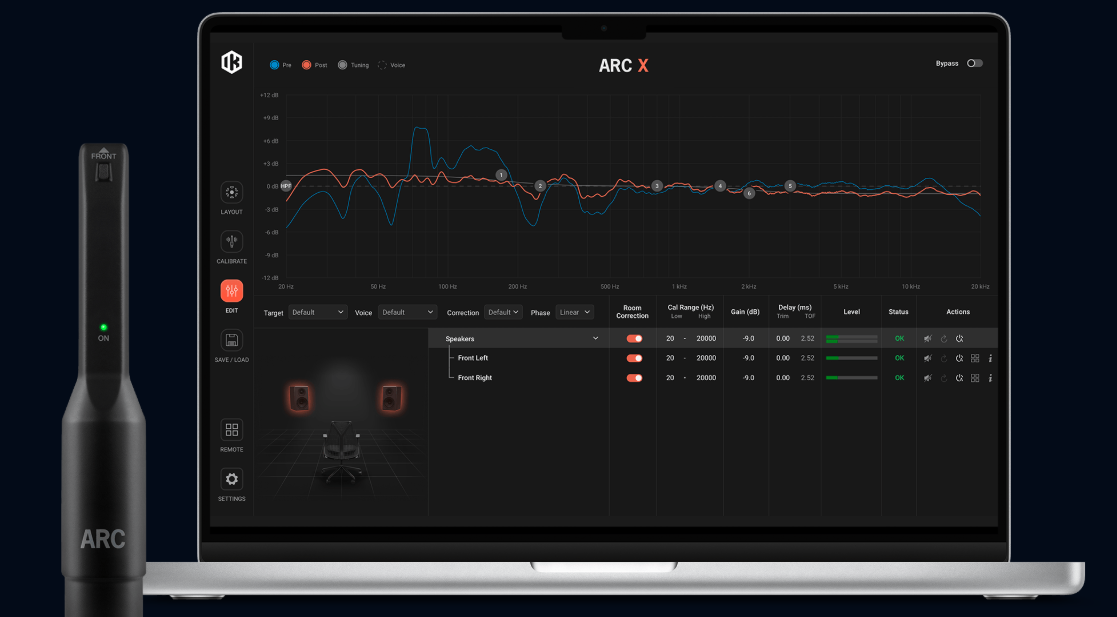Screen dimensions: 1117x617
Task: Click the IK Multimedia logo icon
Action: click(x=232, y=63)
